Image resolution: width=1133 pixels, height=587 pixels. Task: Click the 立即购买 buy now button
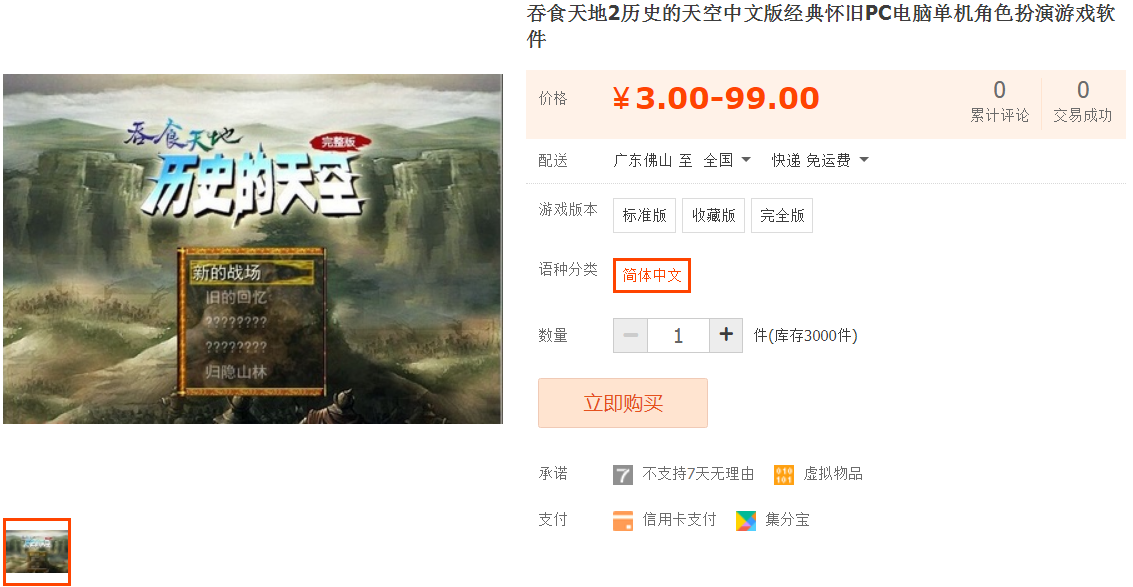(x=623, y=403)
